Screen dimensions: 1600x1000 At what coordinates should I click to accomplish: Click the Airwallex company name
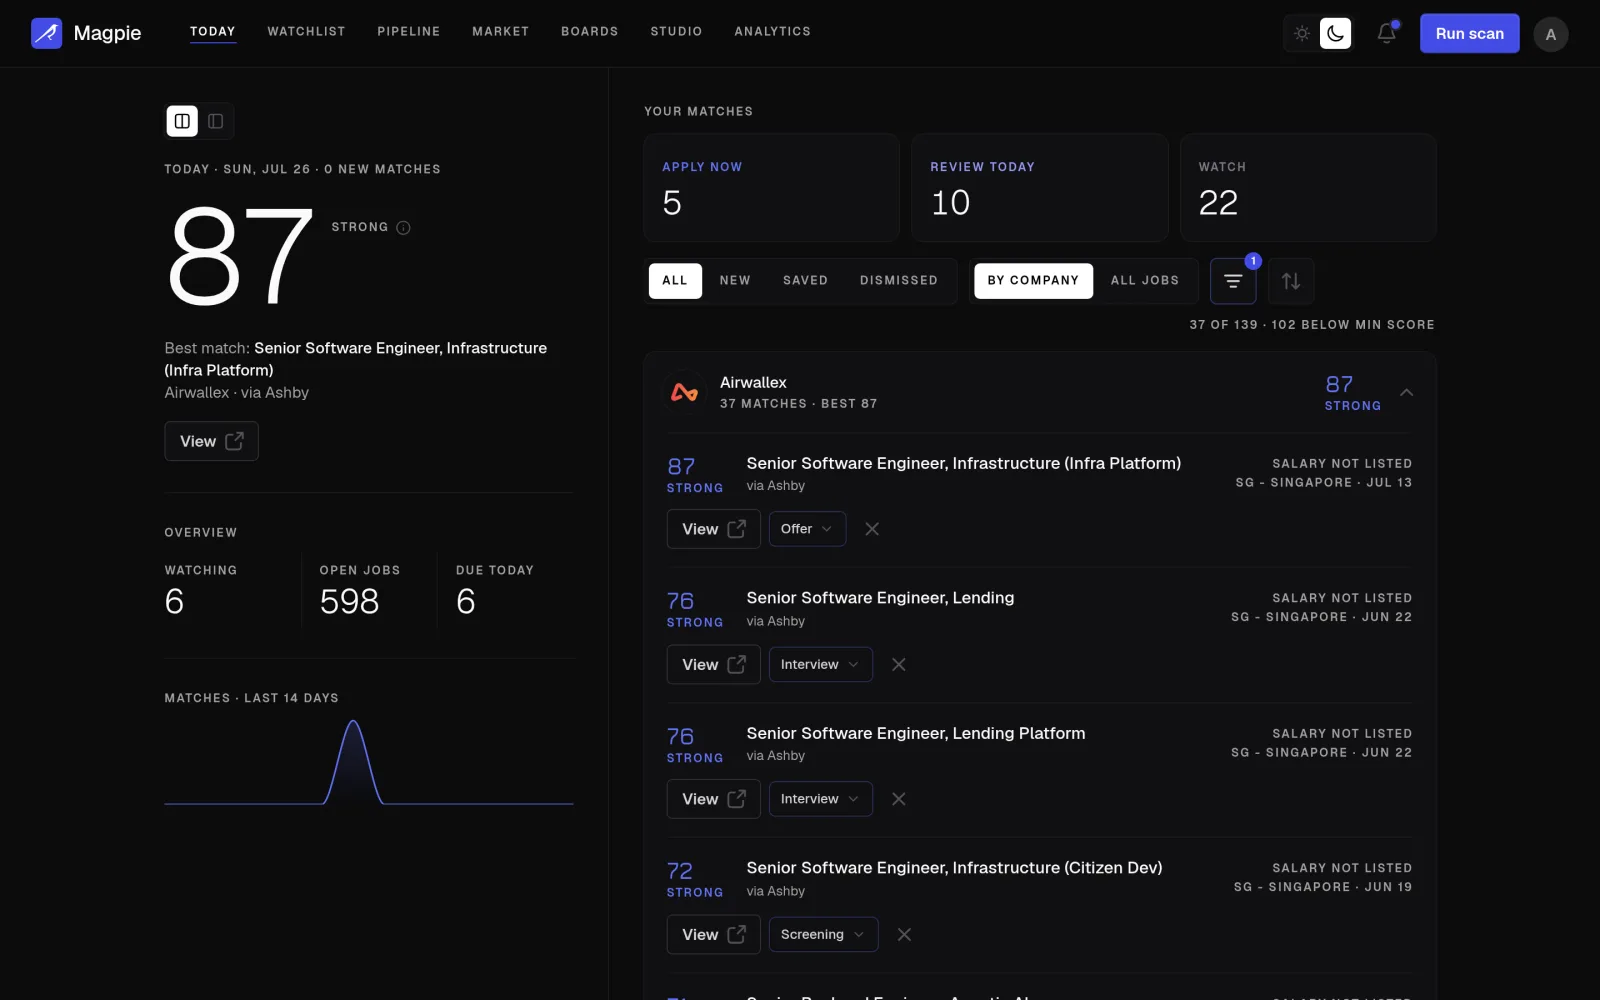[x=753, y=383]
